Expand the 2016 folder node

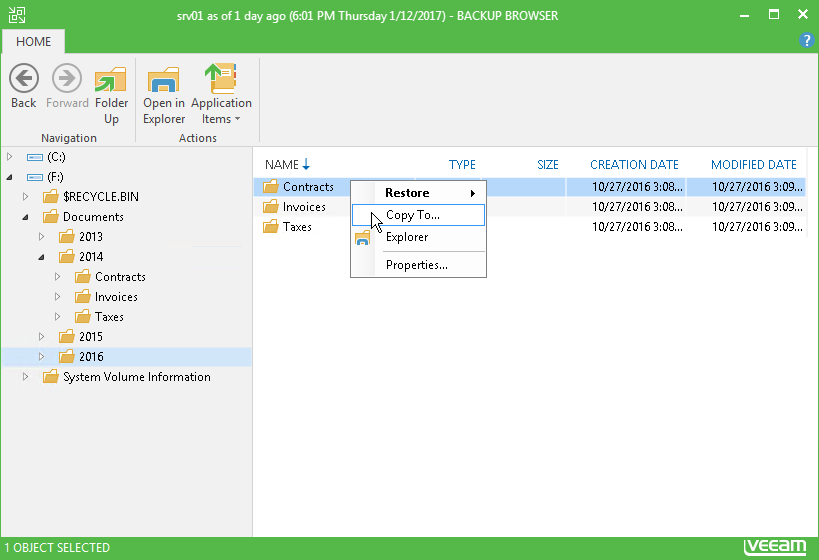(x=41, y=357)
